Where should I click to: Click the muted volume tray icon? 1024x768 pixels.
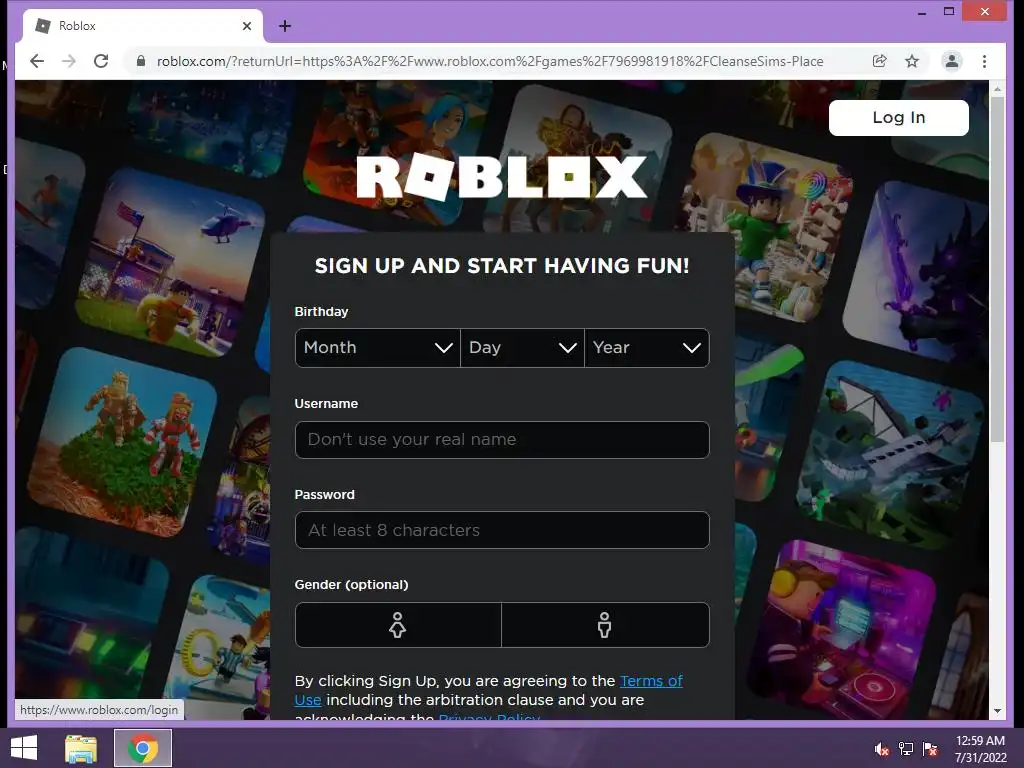click(x=882, y=749)
